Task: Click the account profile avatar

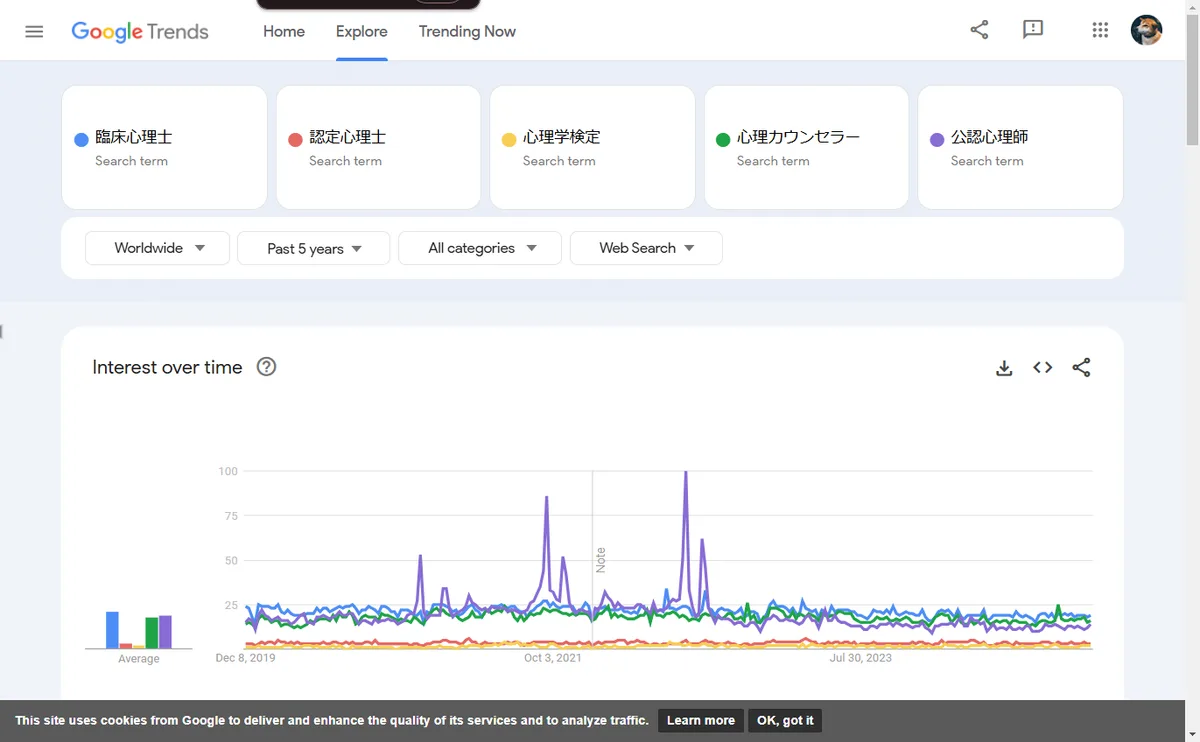Action: coord(1146,30)
